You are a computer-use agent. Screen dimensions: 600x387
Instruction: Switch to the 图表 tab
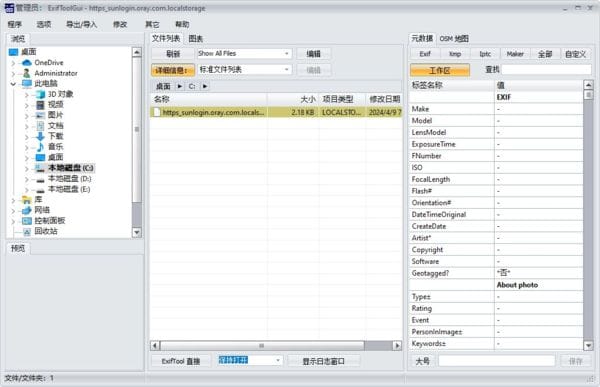coord(196,39)
